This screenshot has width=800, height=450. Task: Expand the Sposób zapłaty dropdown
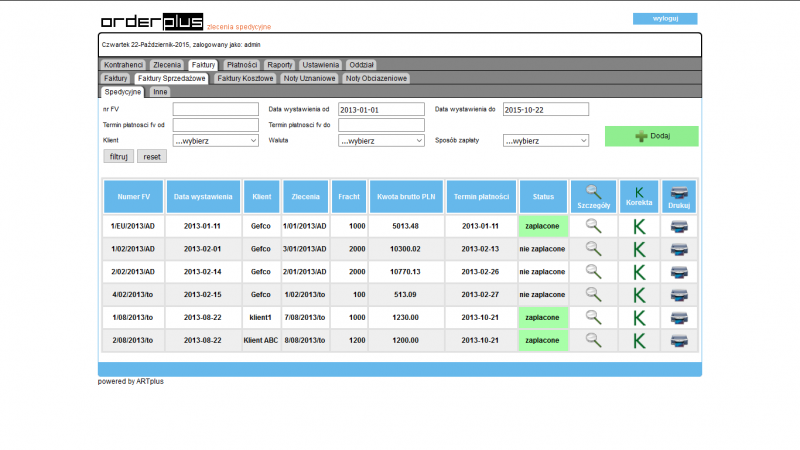545,141
